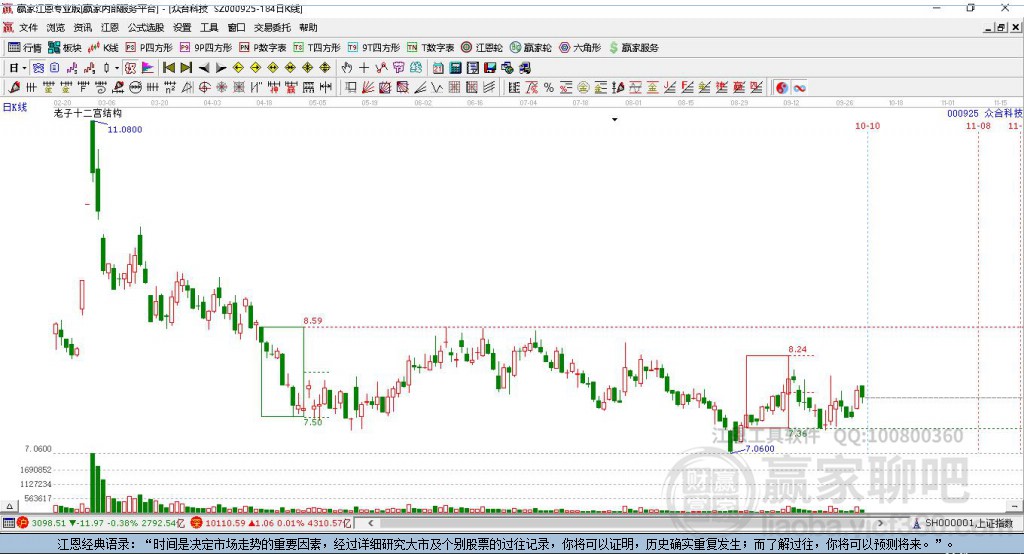Move chart right with black right arrow

pyautogui.click(x=221, y=68)
